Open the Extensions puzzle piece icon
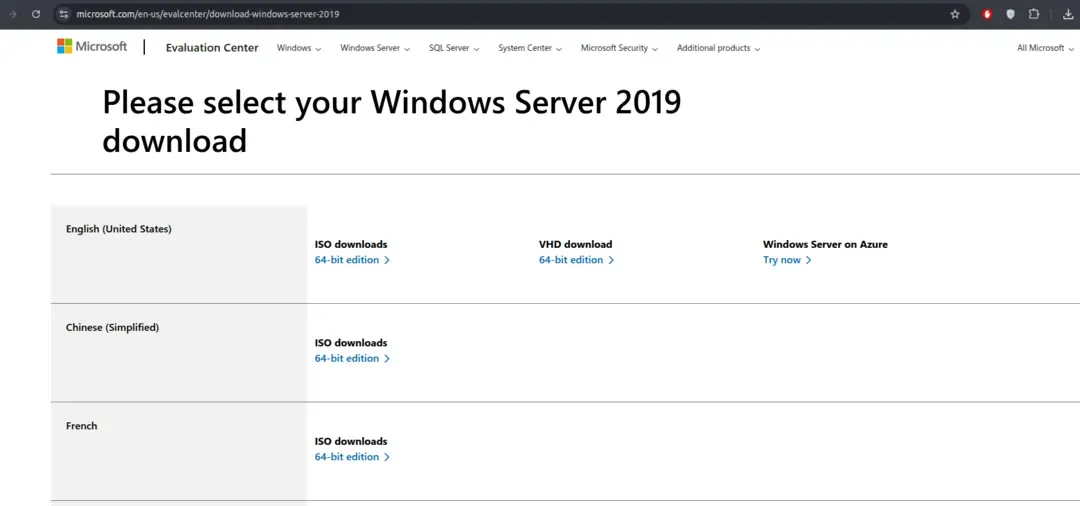 [1034, 14]
